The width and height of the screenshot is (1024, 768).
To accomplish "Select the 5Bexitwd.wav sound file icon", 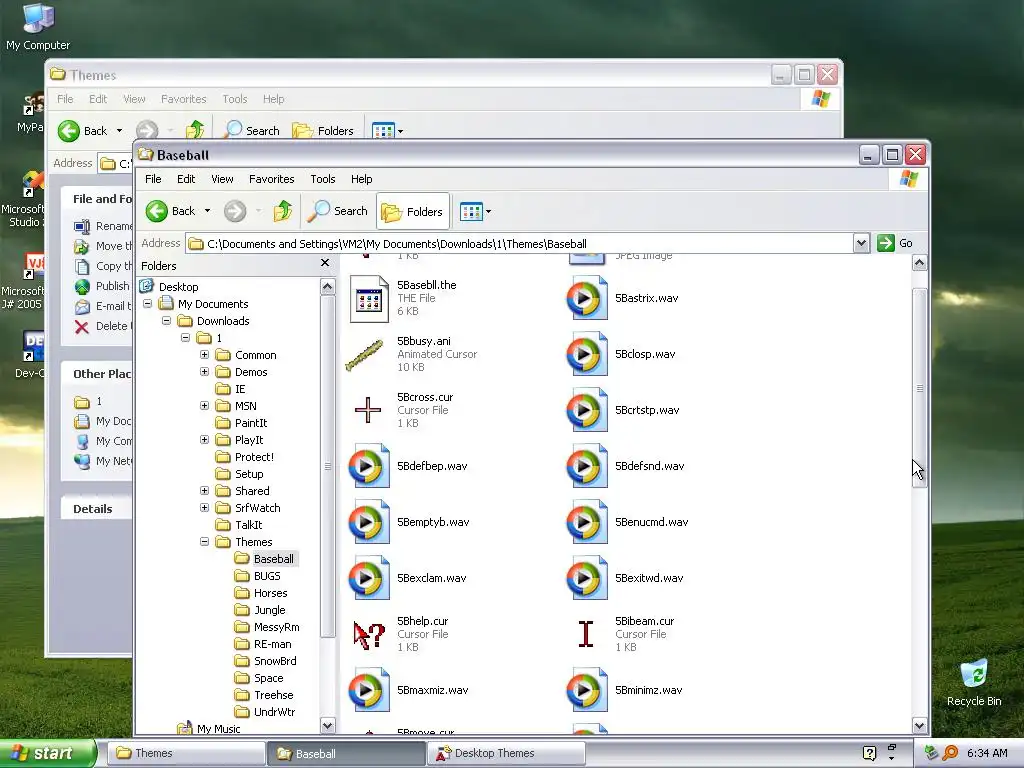I will point(586,579).
